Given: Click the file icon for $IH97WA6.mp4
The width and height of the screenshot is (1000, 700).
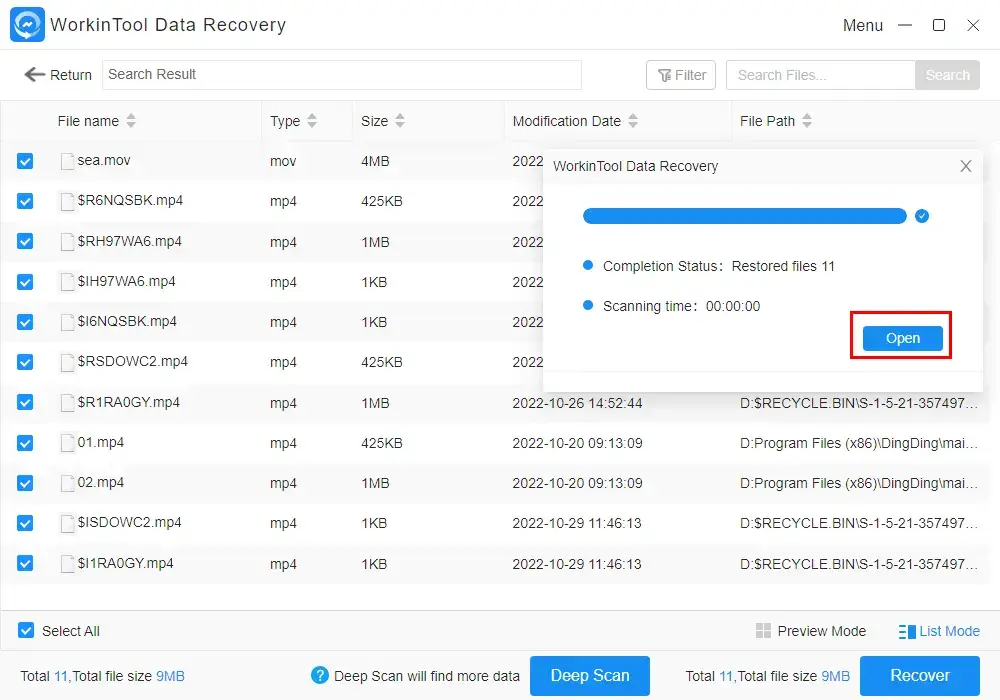Looking at the screenshot, I should tap(67, 282).
